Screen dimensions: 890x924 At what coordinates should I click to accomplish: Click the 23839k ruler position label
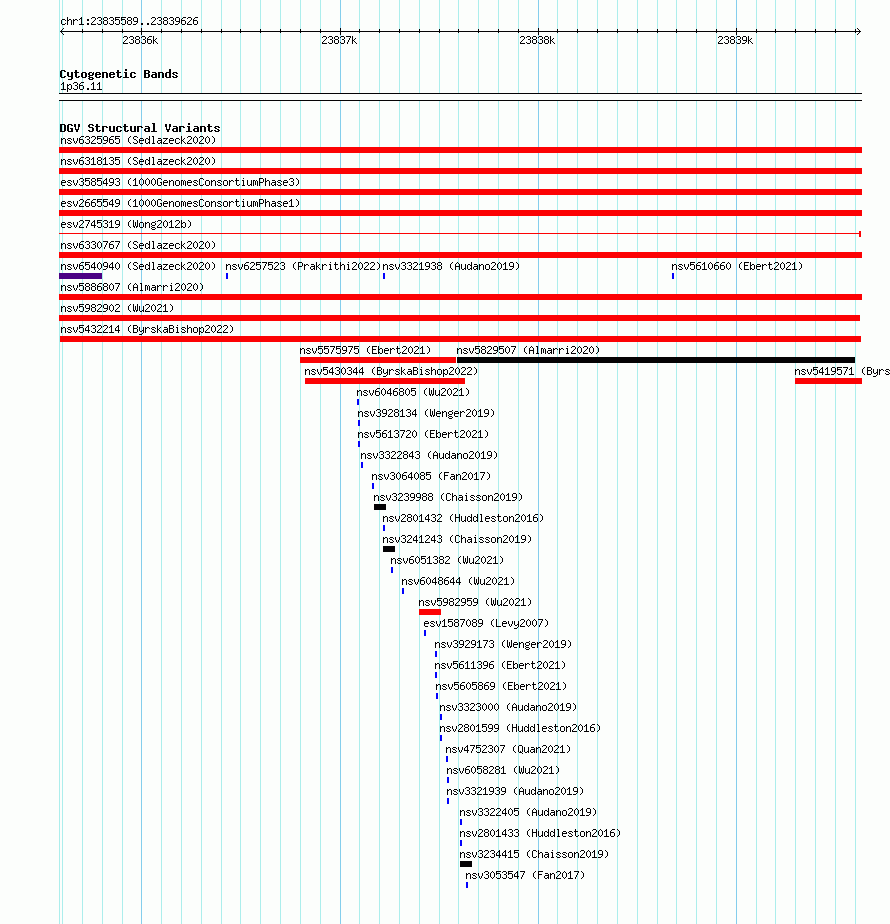(735, 40)
